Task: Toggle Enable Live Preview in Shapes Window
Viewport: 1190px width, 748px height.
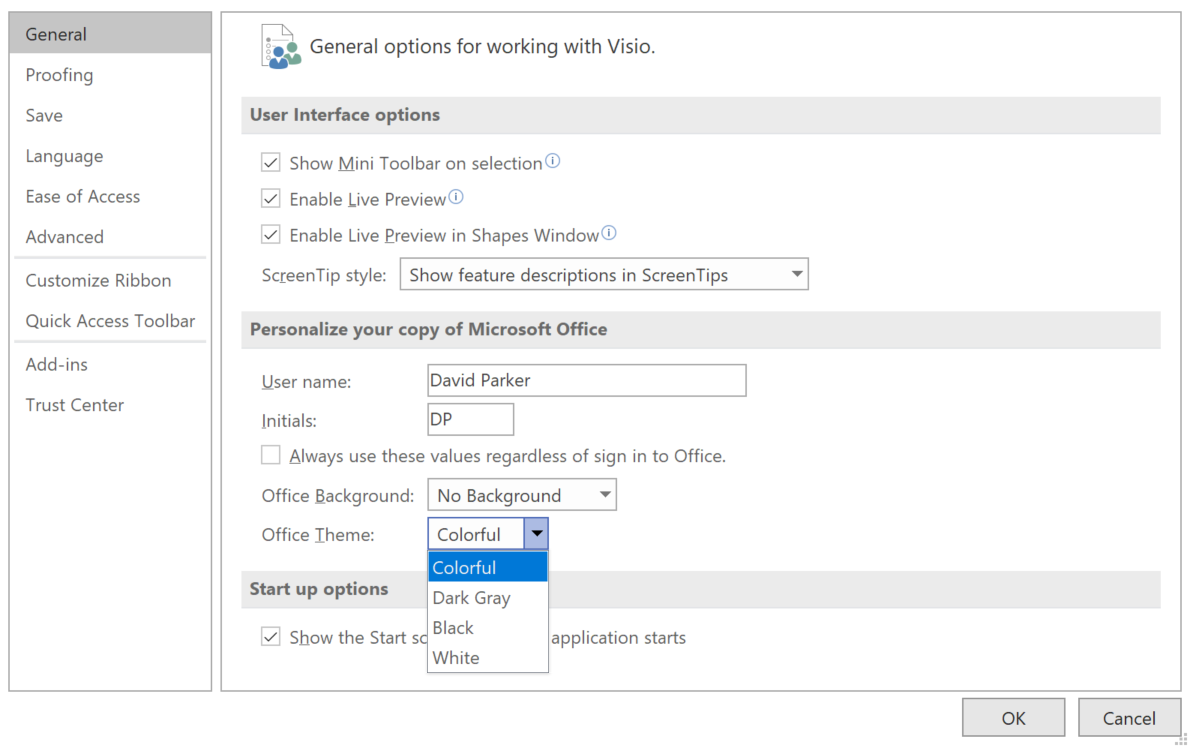Action: coord(270,233)
